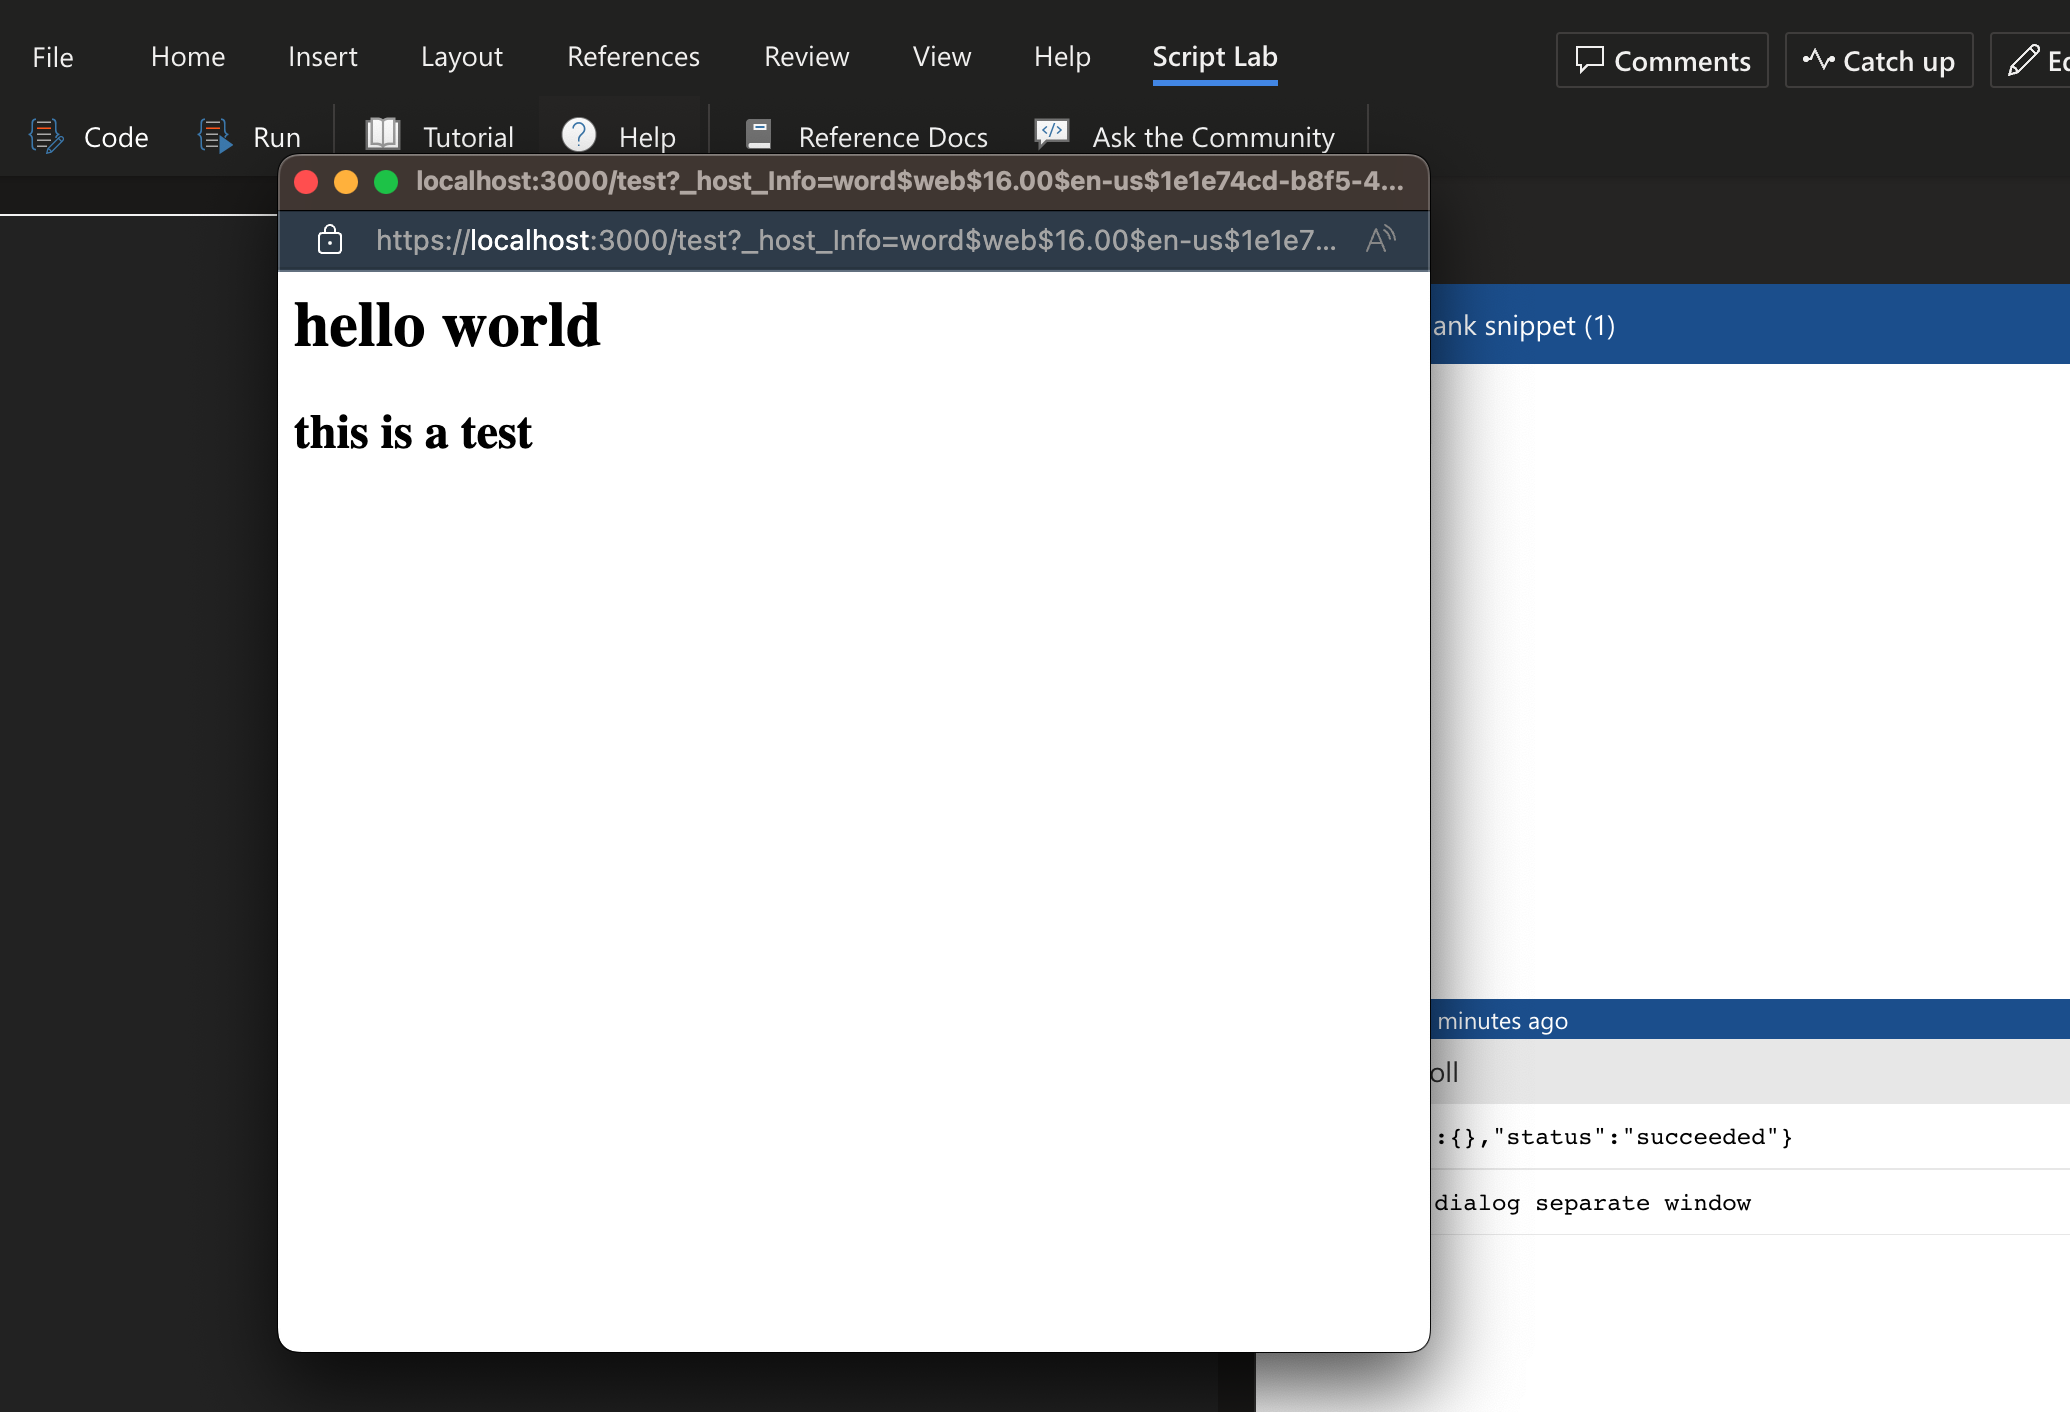Click the Catch up button

click(1878, 60)
